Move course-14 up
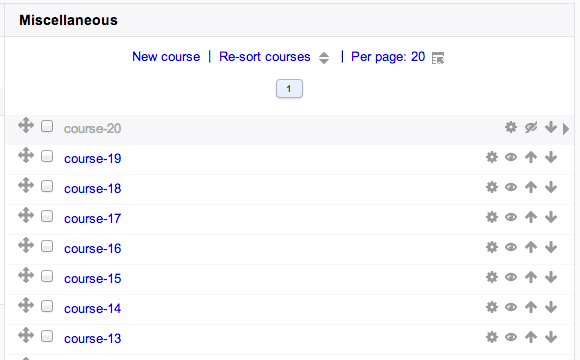580x360 pixels. point(531,307)
